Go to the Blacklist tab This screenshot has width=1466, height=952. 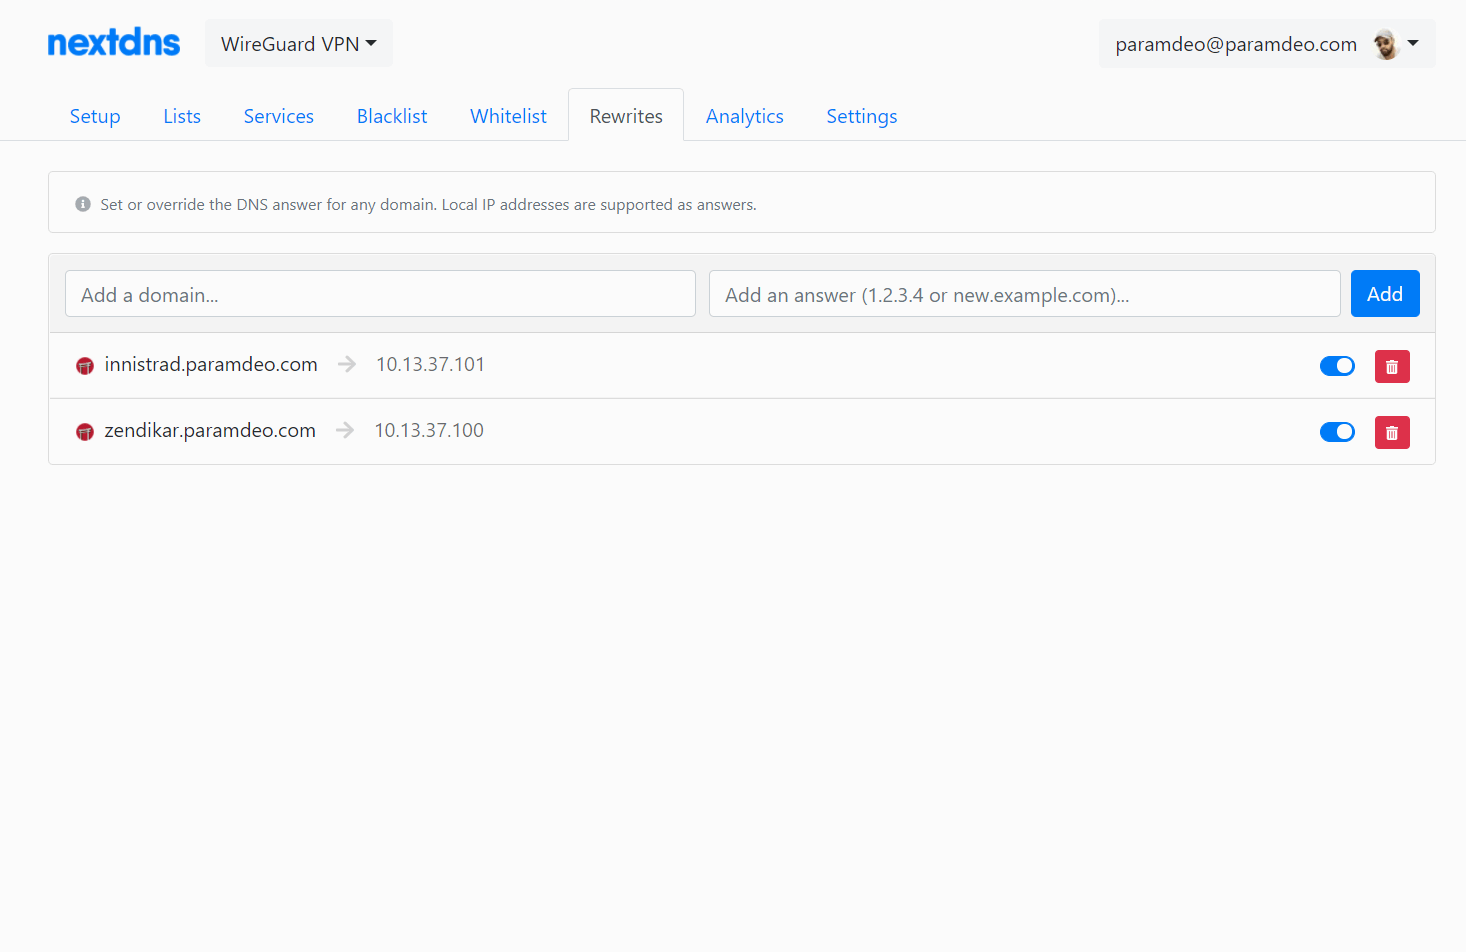click(x=392, y=116)
